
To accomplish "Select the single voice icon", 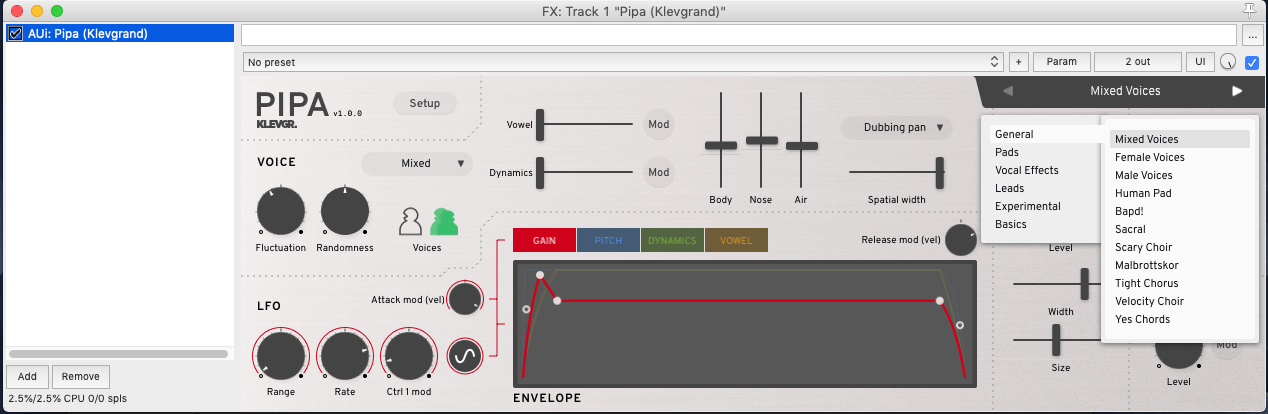I will pos(409,222).
